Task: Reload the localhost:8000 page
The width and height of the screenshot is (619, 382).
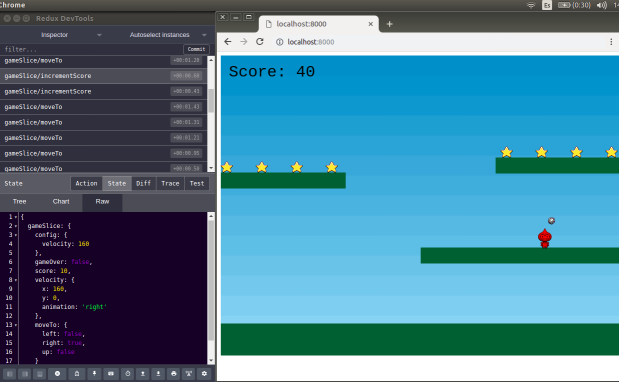Action: pyautogui.click(x=259, y=42)
